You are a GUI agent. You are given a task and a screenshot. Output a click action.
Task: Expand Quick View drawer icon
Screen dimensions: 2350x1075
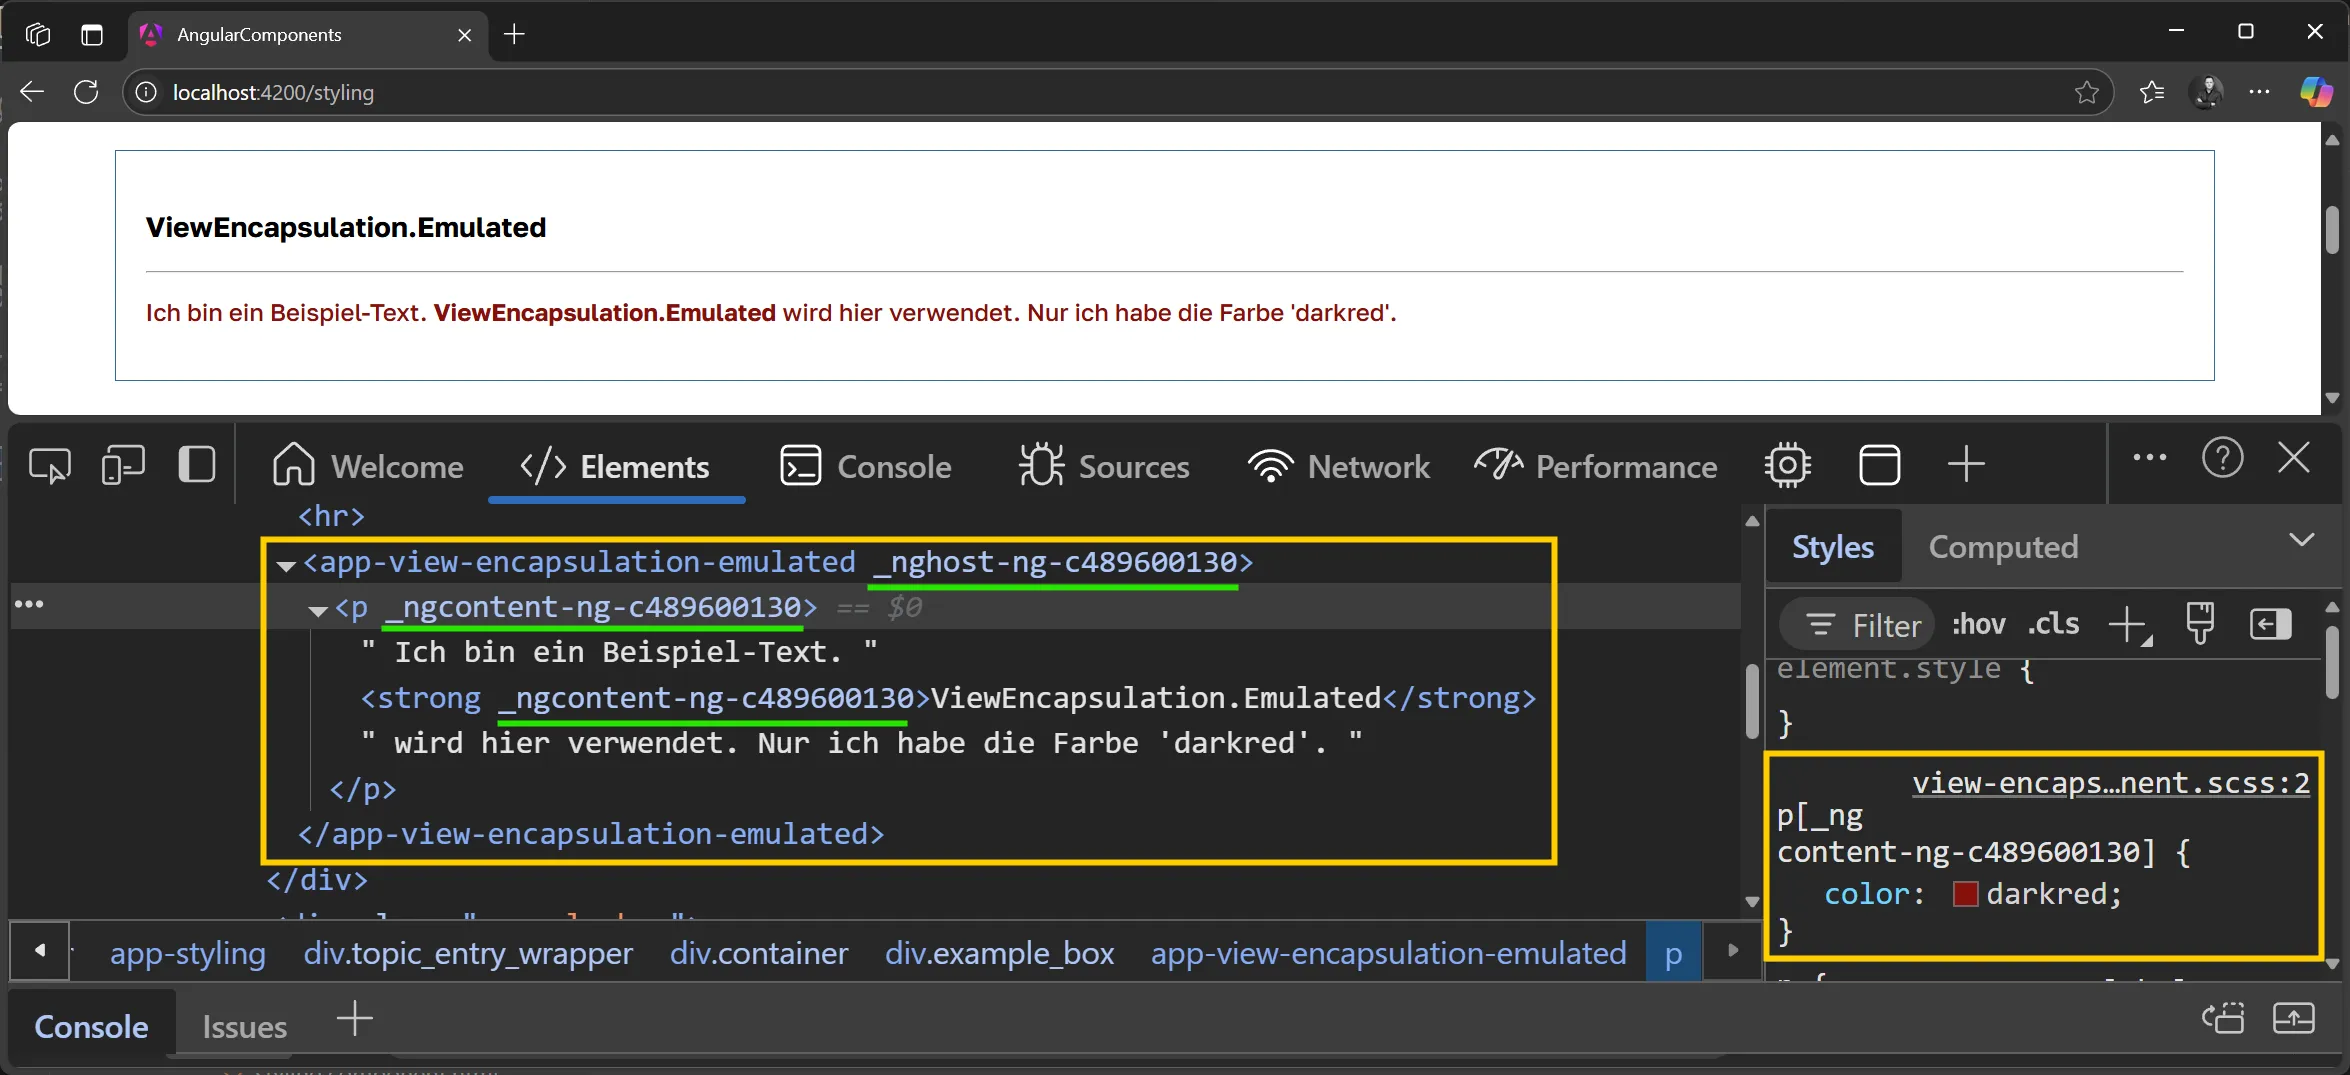(2294, 1019)
